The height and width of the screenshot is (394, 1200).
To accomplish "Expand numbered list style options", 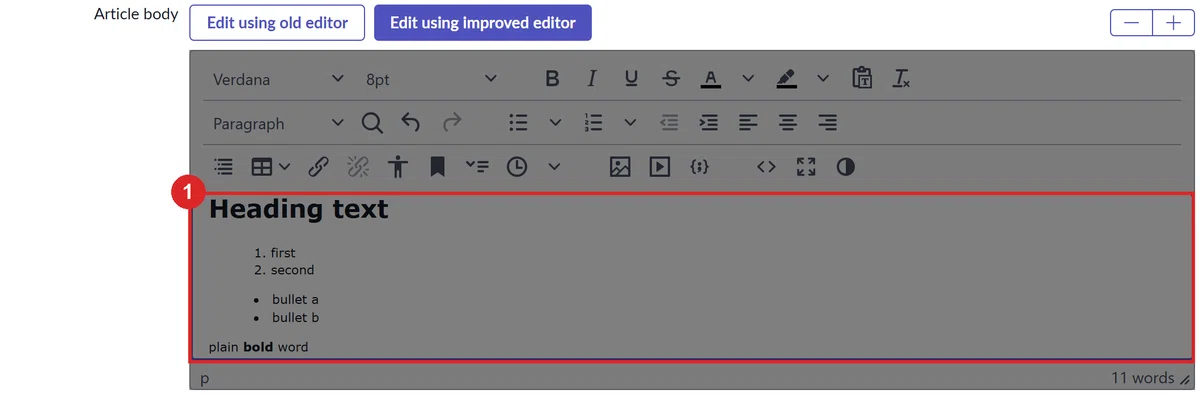I will (x=630, y=123).
